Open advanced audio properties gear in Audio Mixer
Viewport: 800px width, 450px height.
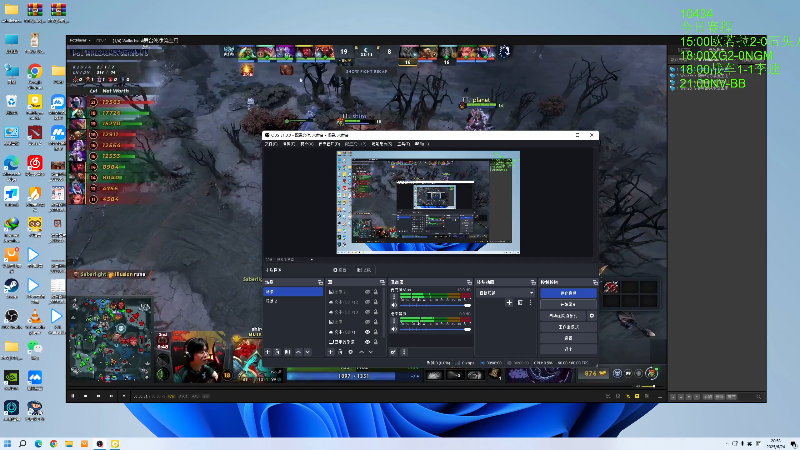393,352
